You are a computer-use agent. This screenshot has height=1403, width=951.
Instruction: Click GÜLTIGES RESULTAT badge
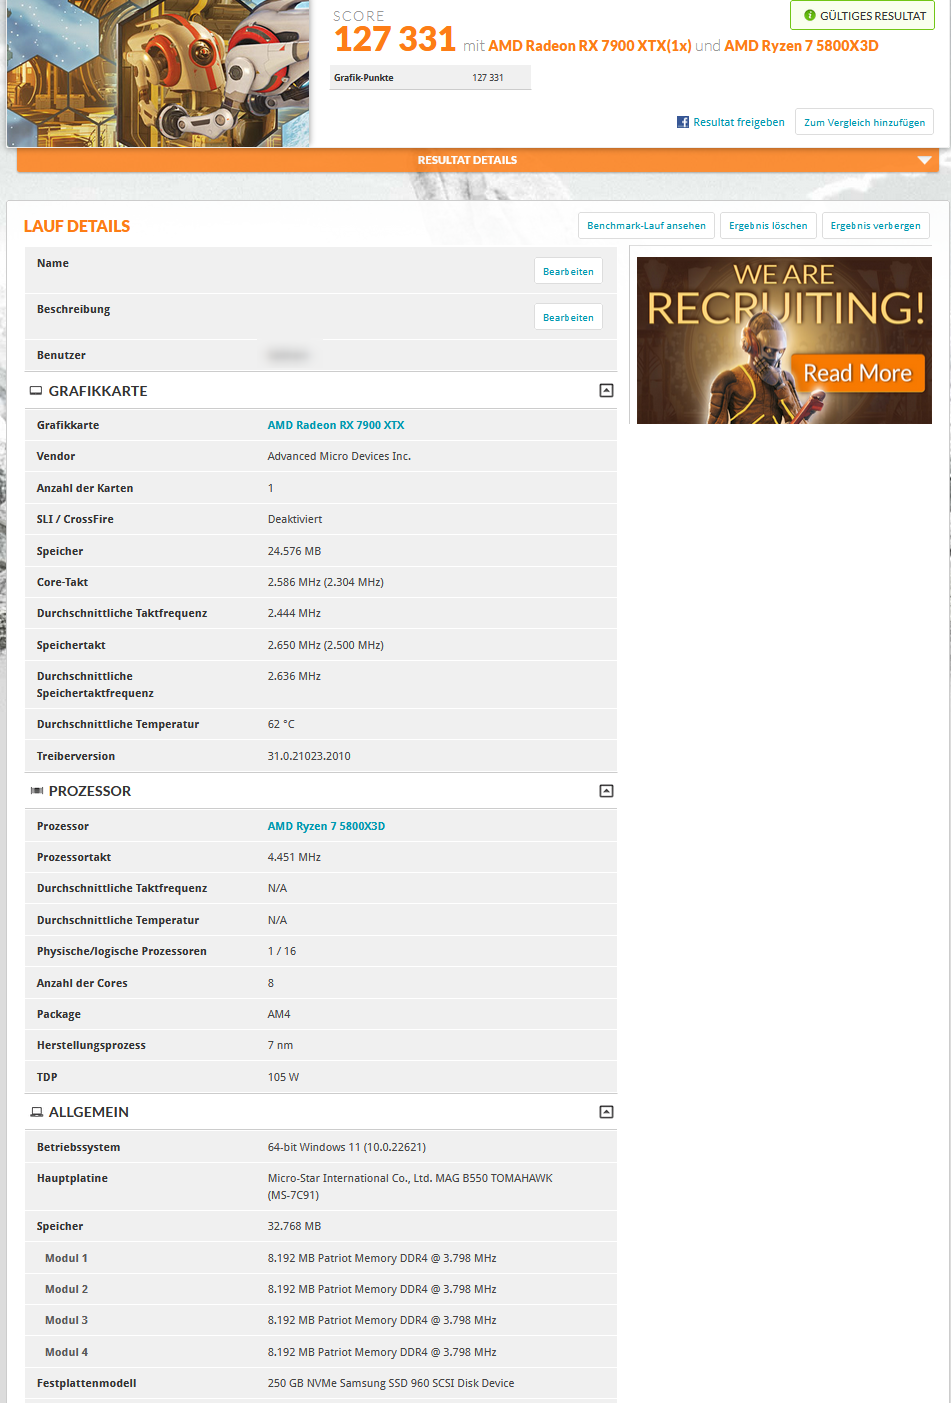click(x=862, y=15)
